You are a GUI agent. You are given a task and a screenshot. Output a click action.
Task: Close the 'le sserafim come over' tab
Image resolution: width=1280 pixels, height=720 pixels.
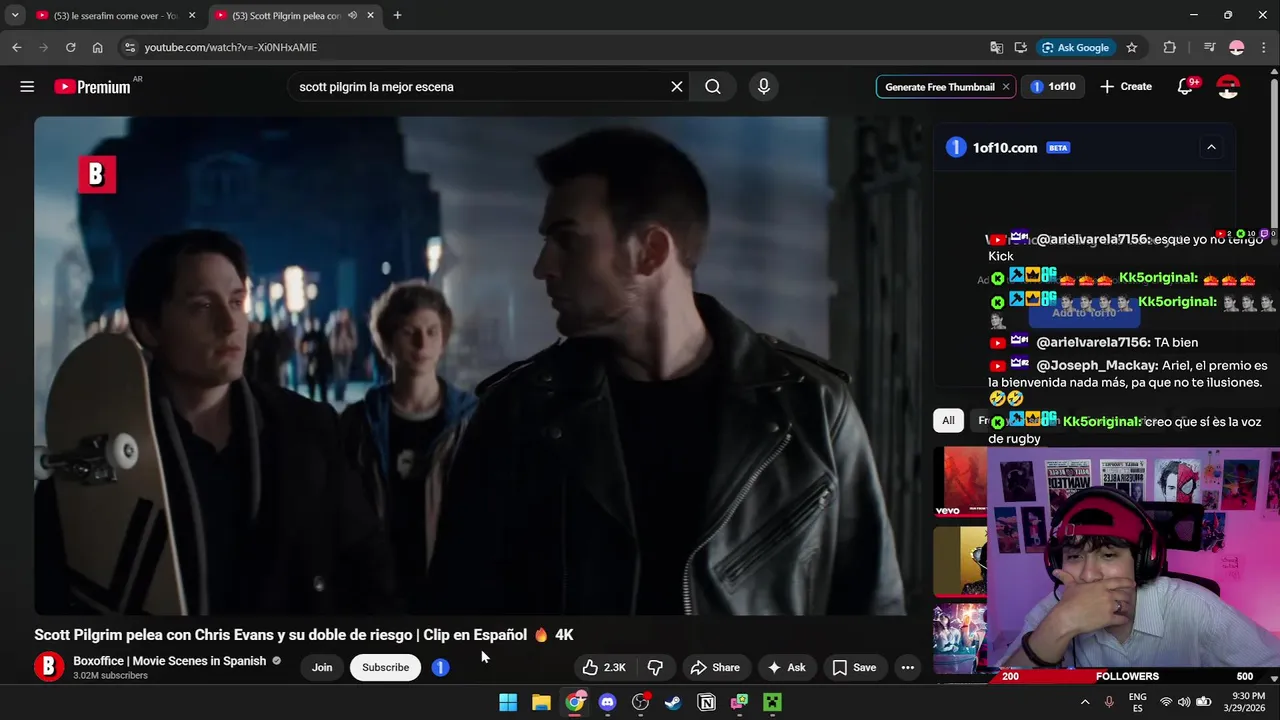pyautogui.click(x=192, y=15)
